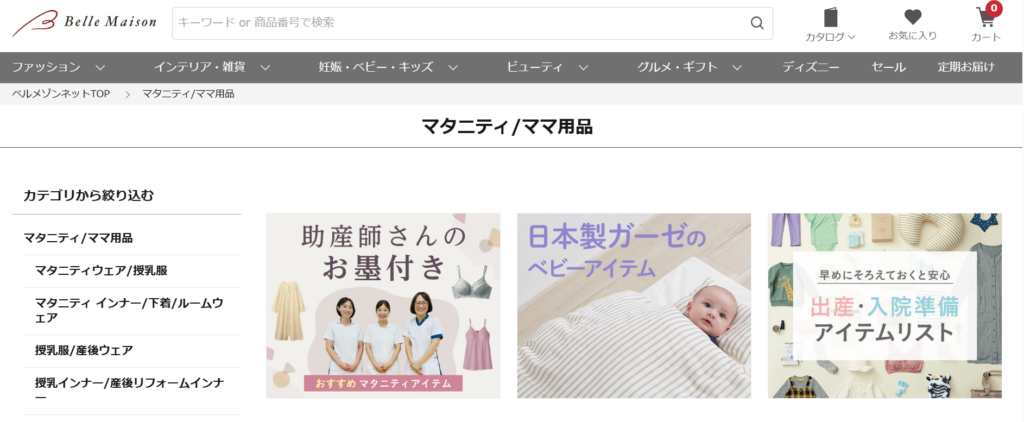Click the keyword search input field

pyautogui.click(x=460, y=23)
